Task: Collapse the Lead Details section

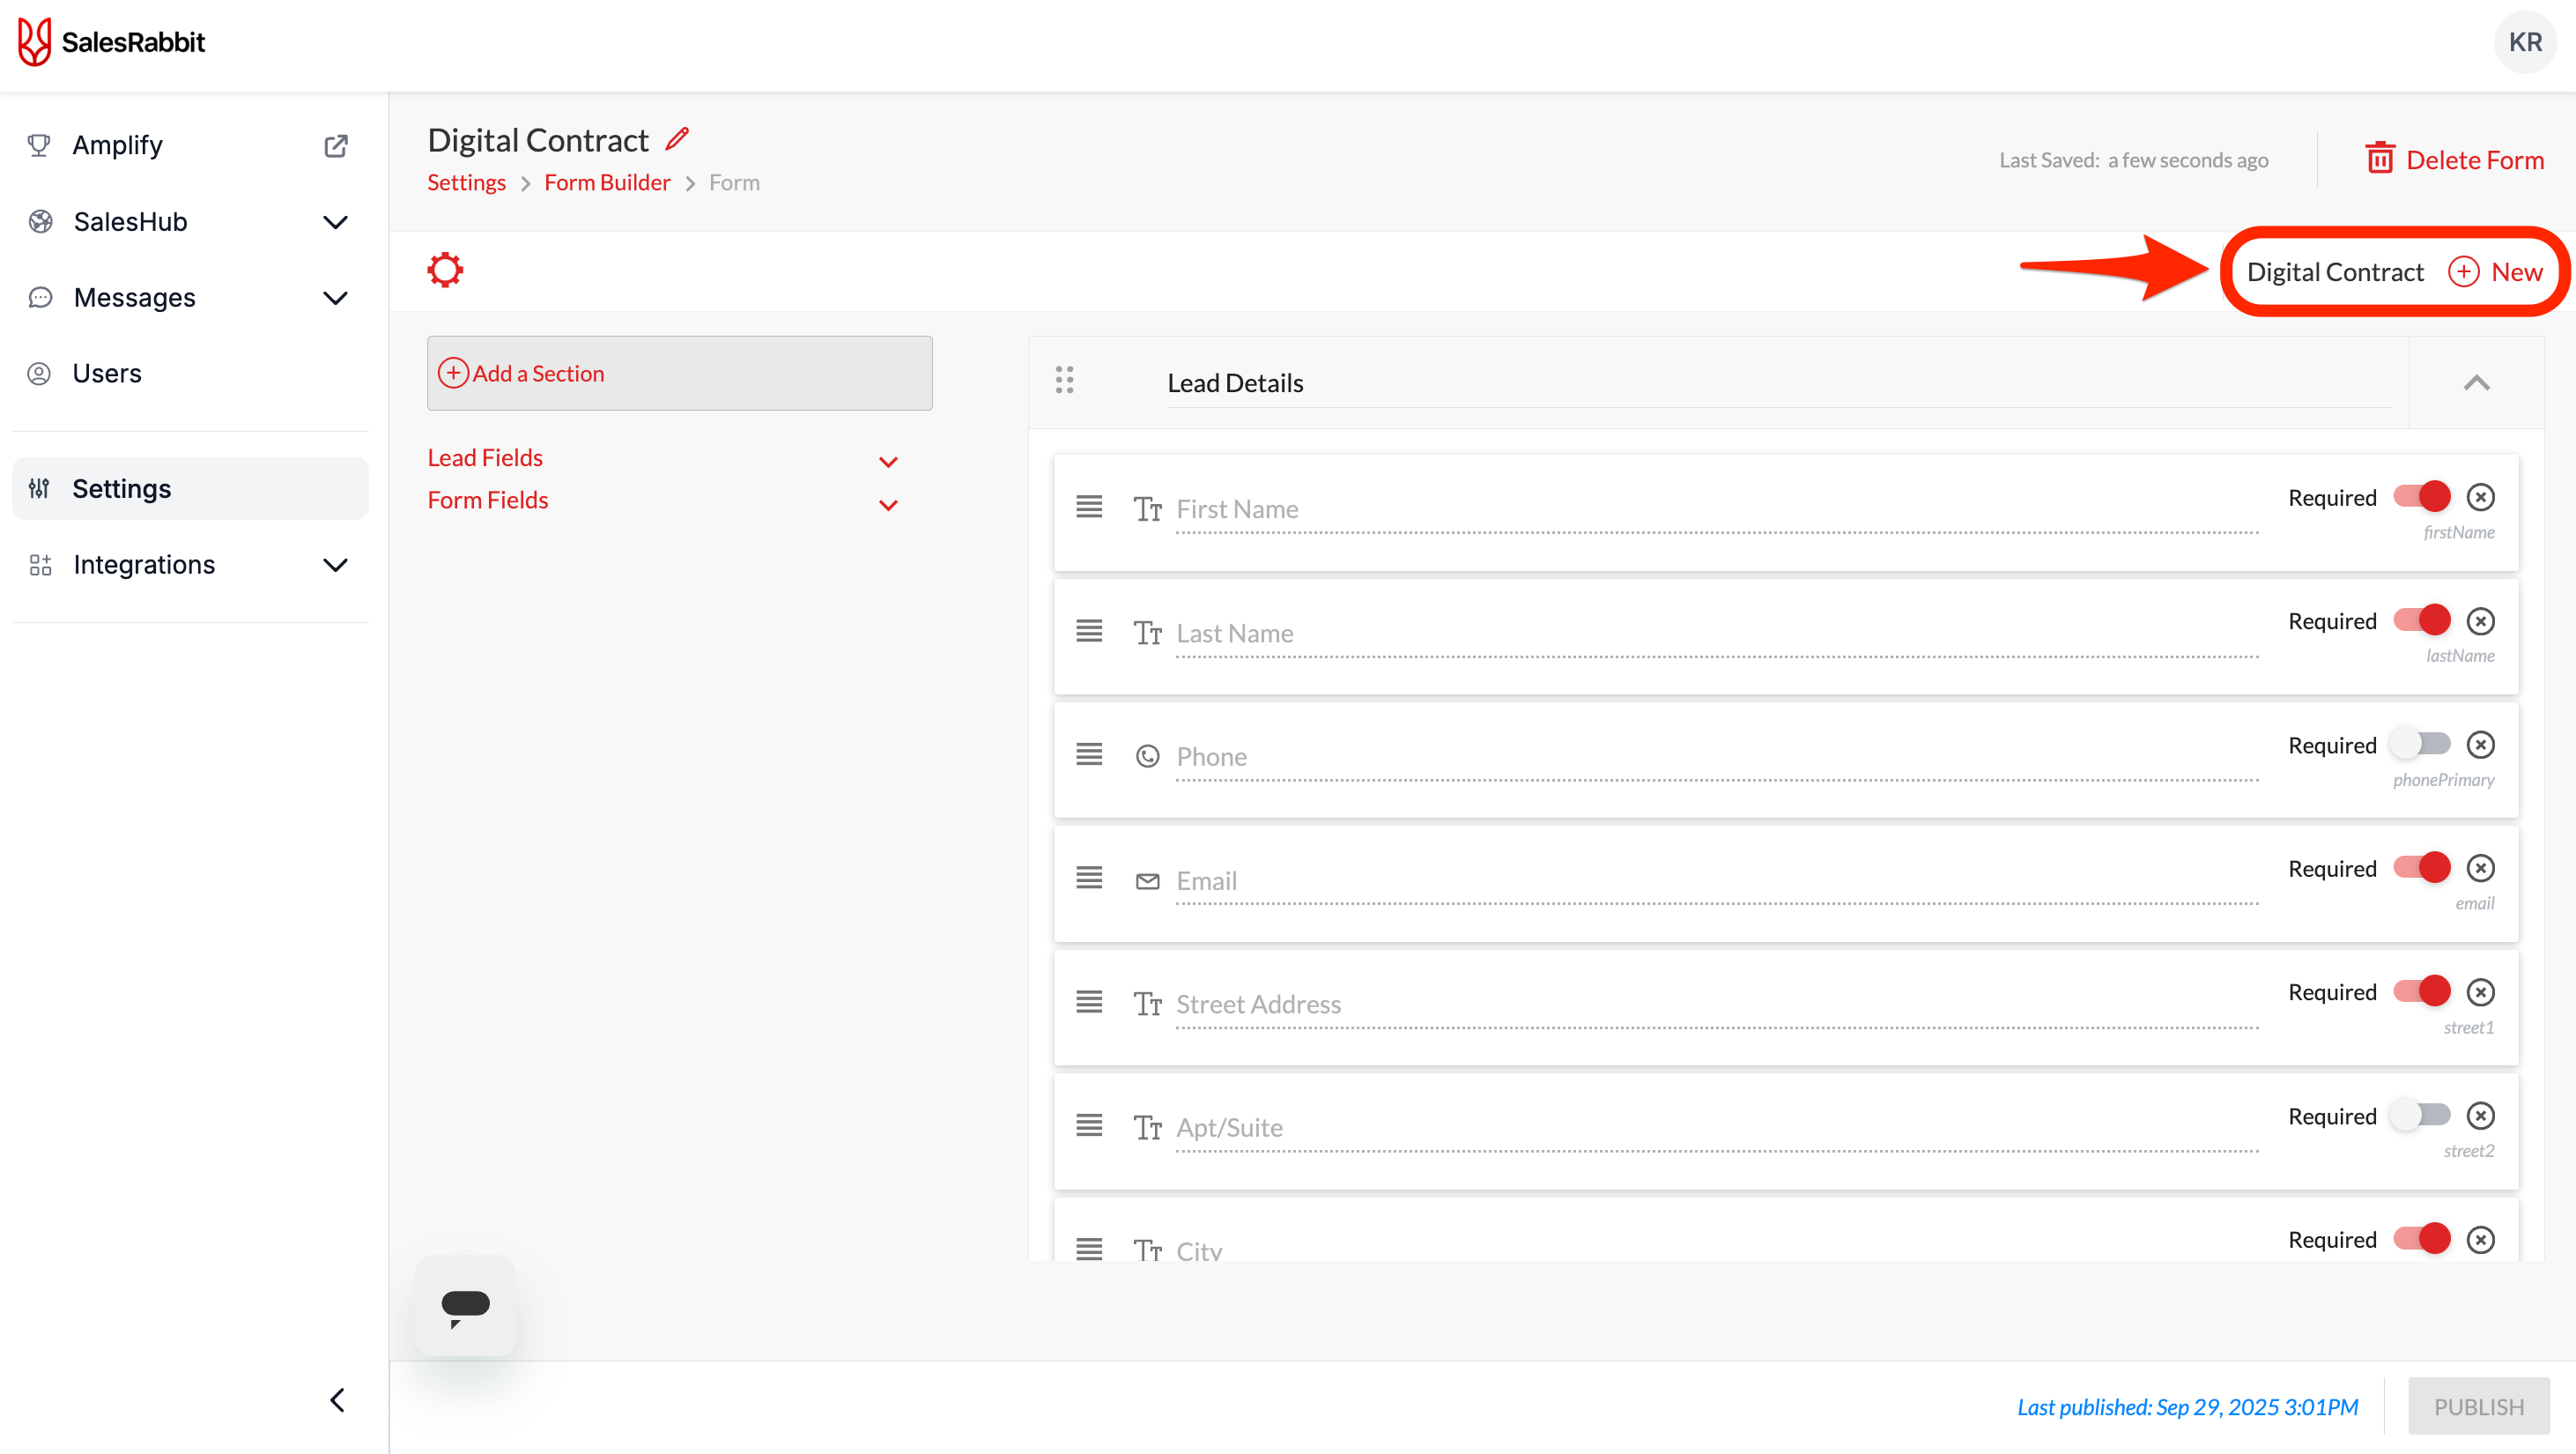Action: pyautogui.click(x=2476, y=383)
